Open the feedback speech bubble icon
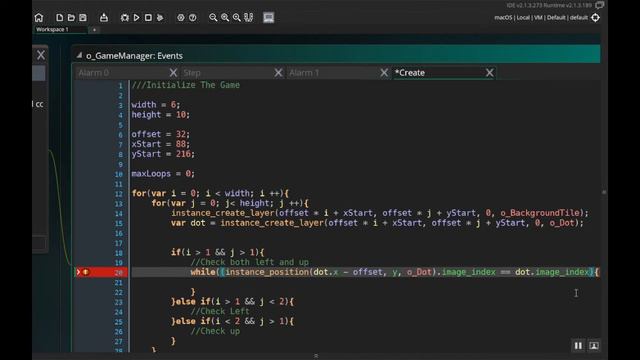The image size is (640, 360). click(600, 5)
